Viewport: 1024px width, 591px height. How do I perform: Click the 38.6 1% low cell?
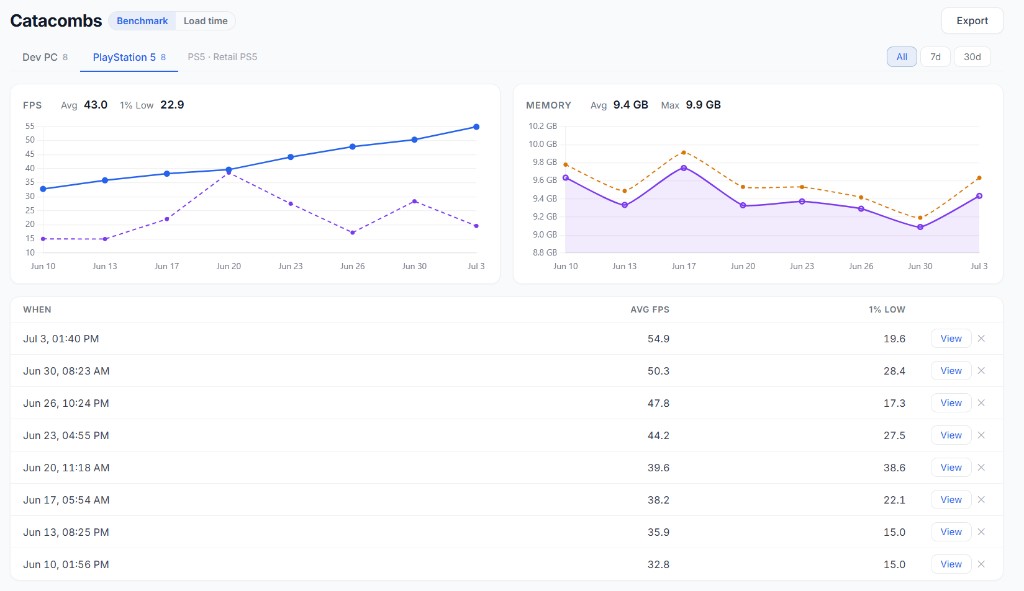(x=894, y=468)
